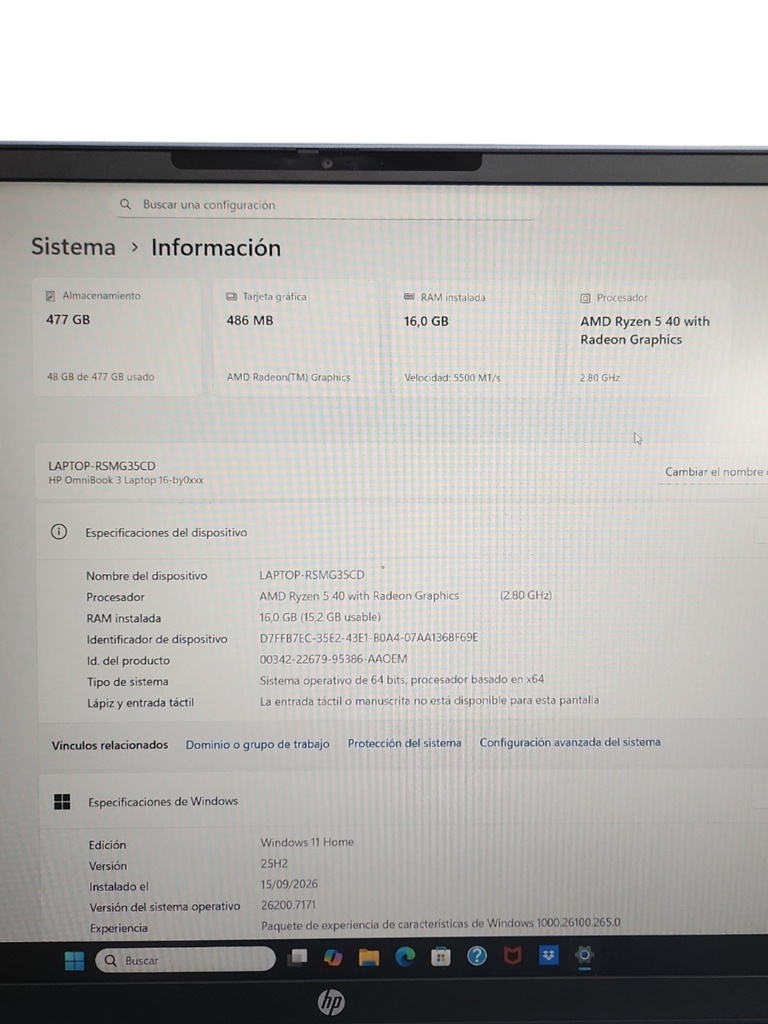Click the Windows logo beside Especificaciones de Windows

pyautogui.click(x=62, y=801)
